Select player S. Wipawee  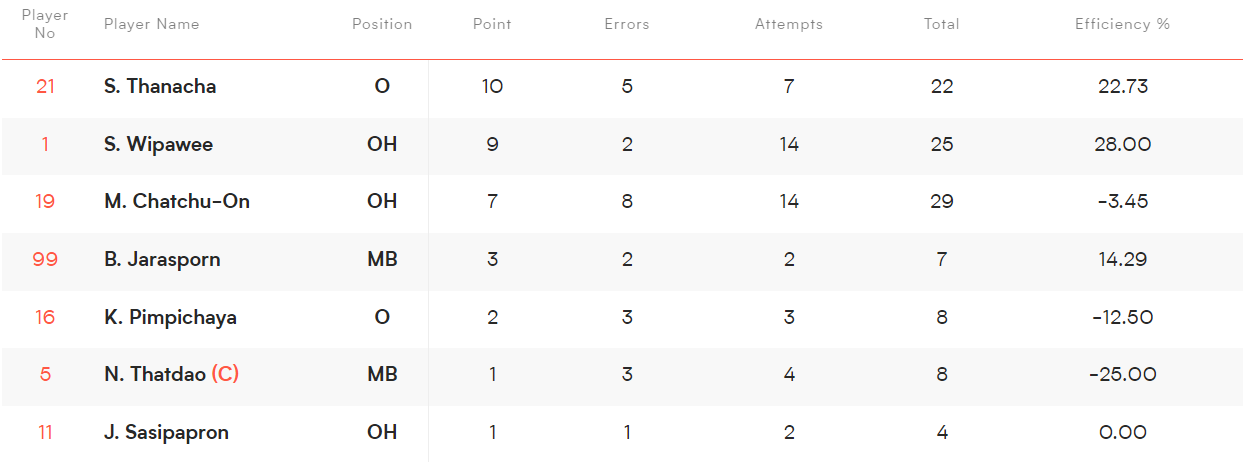point(158,144)
